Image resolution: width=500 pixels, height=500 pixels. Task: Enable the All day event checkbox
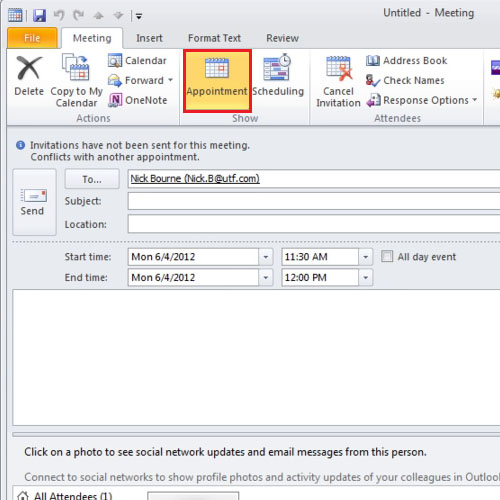(x=387, y=256)
